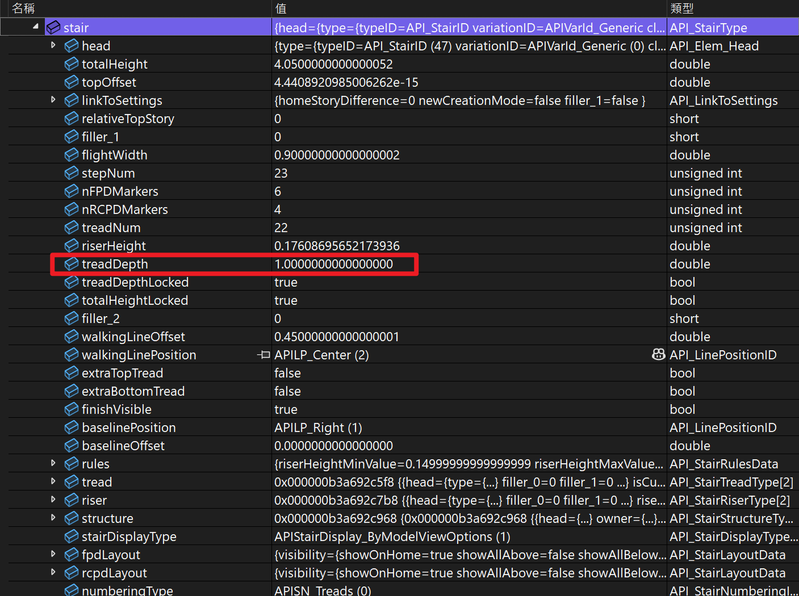
Task: Select the flightWidth value 0.90000000000000002
Action: 337,155
